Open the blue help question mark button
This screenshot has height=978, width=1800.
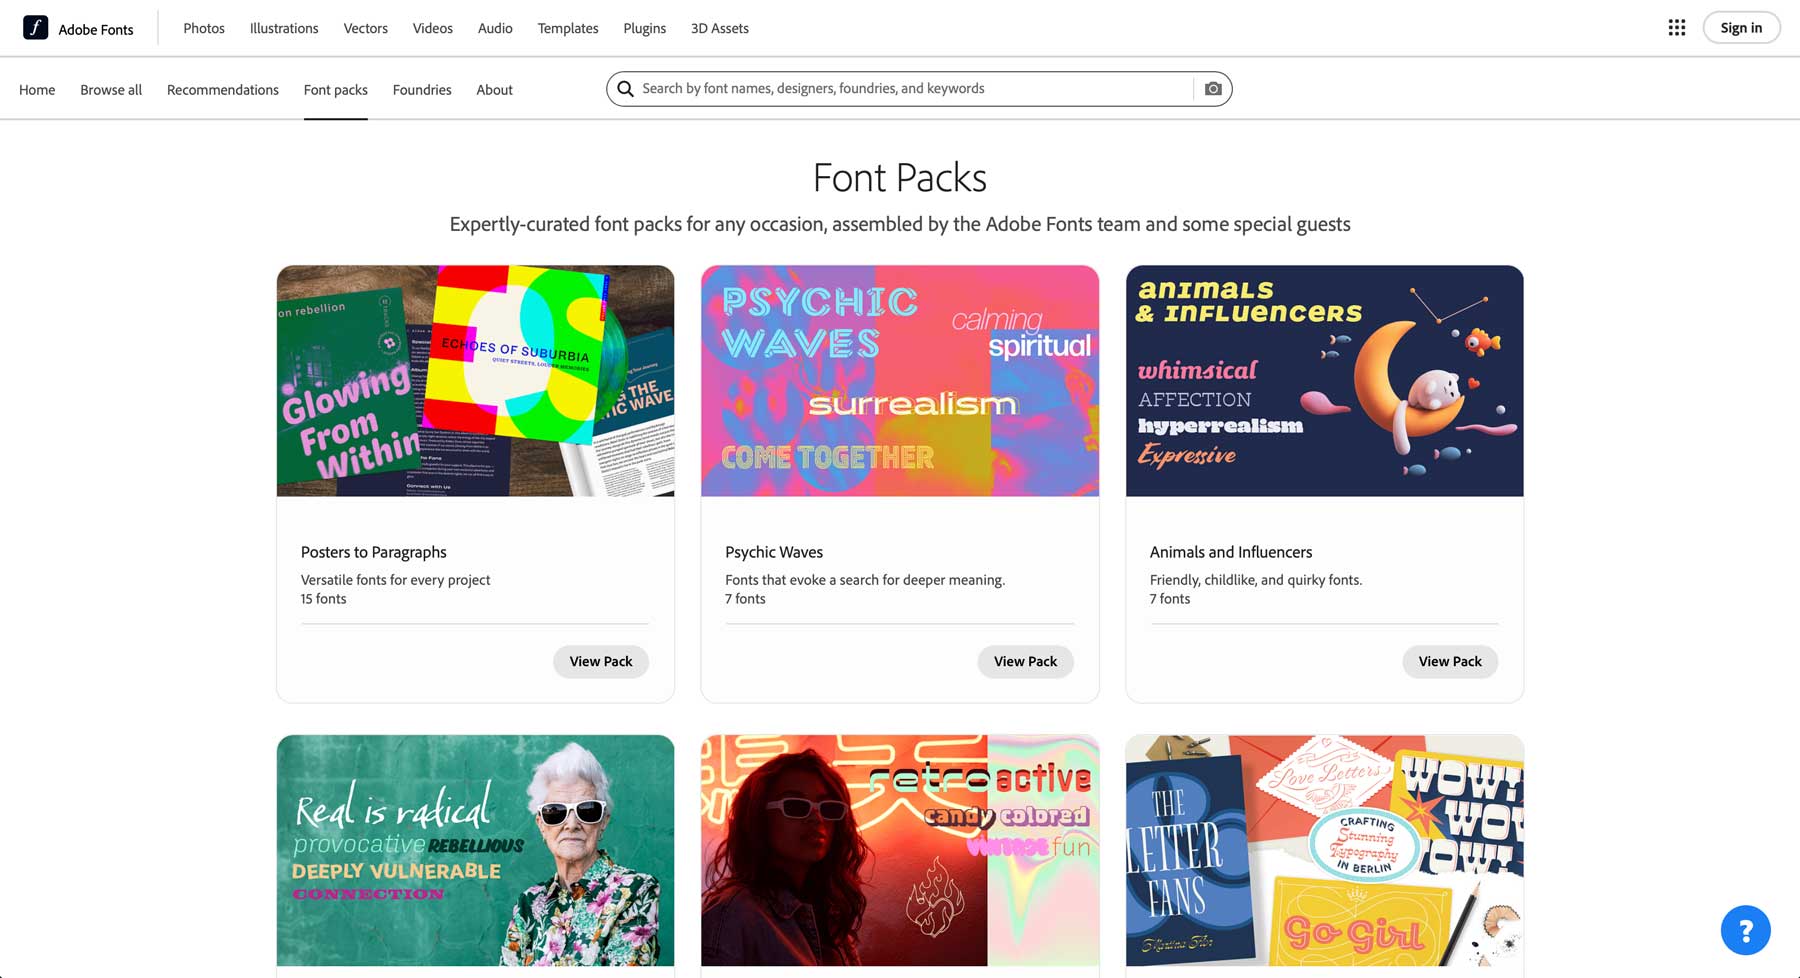(1745, 930)
